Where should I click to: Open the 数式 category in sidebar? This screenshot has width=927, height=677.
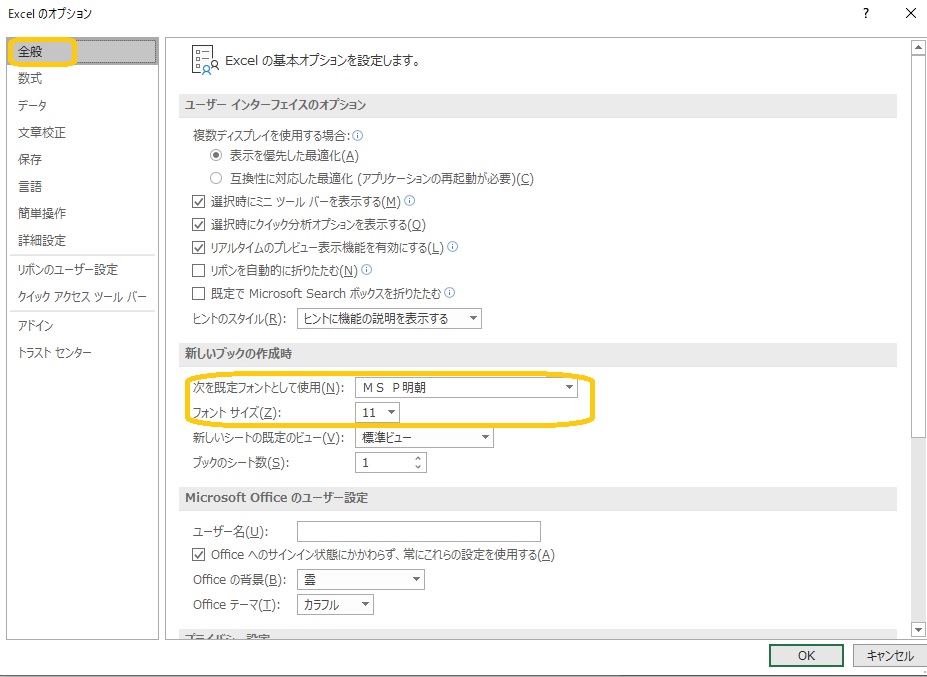pyautogui.click(x=30, y=78)
